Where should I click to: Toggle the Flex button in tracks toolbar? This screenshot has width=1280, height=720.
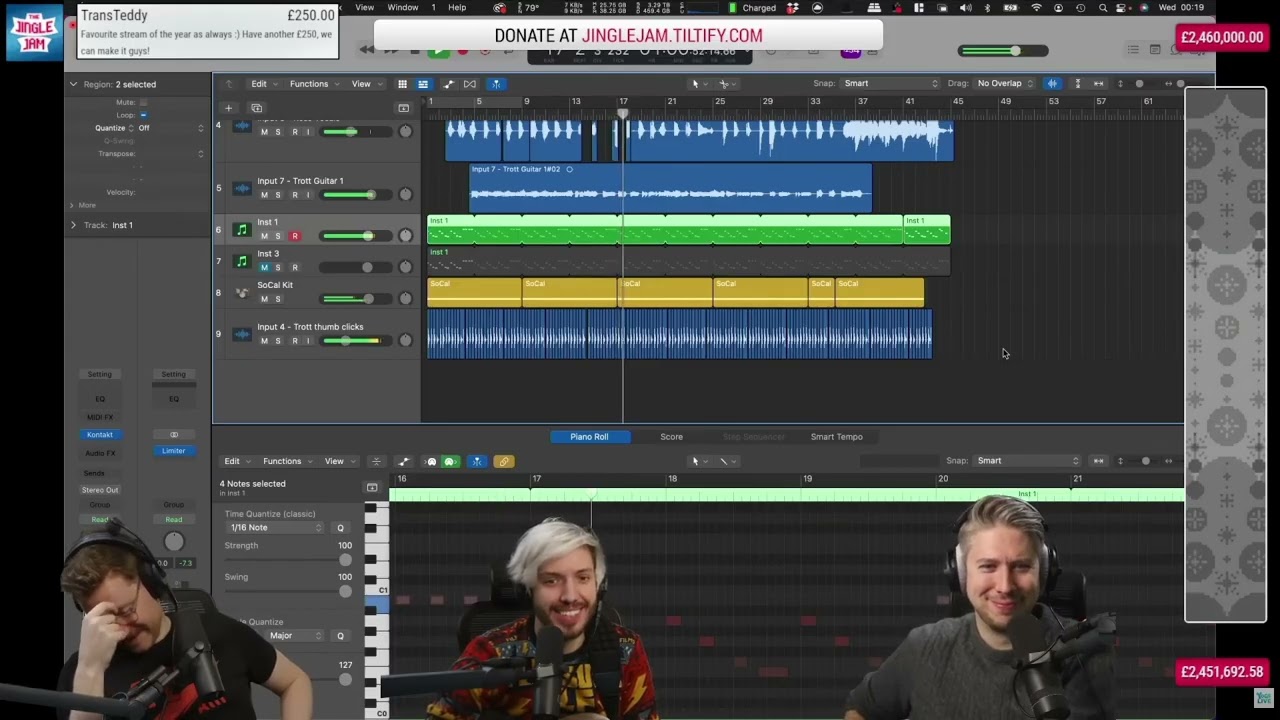(470, 84)
